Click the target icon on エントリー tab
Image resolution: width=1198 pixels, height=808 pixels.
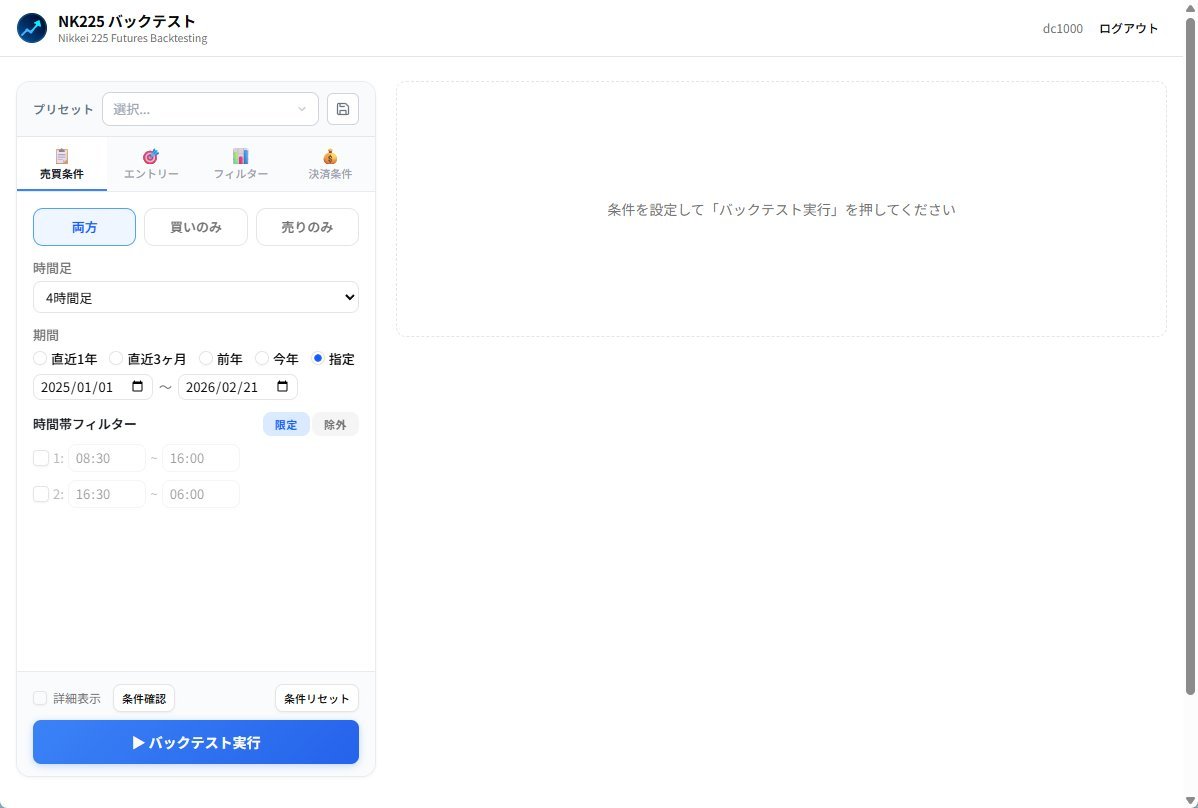tap(151, 155)
